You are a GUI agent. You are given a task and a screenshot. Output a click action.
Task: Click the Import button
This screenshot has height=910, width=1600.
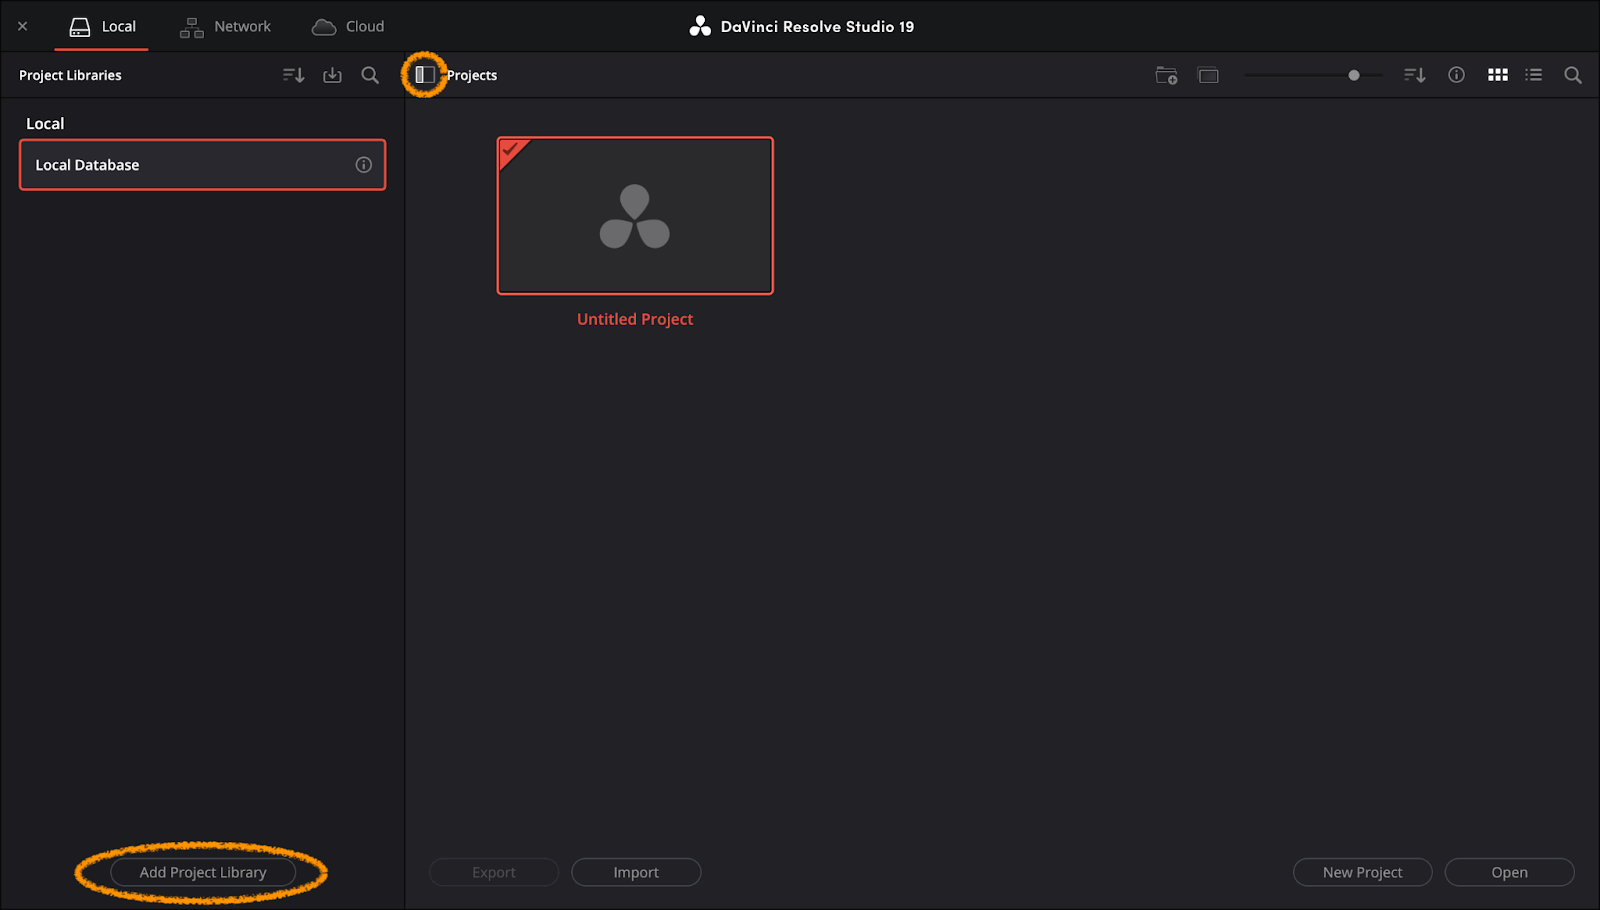pos(636,872)
